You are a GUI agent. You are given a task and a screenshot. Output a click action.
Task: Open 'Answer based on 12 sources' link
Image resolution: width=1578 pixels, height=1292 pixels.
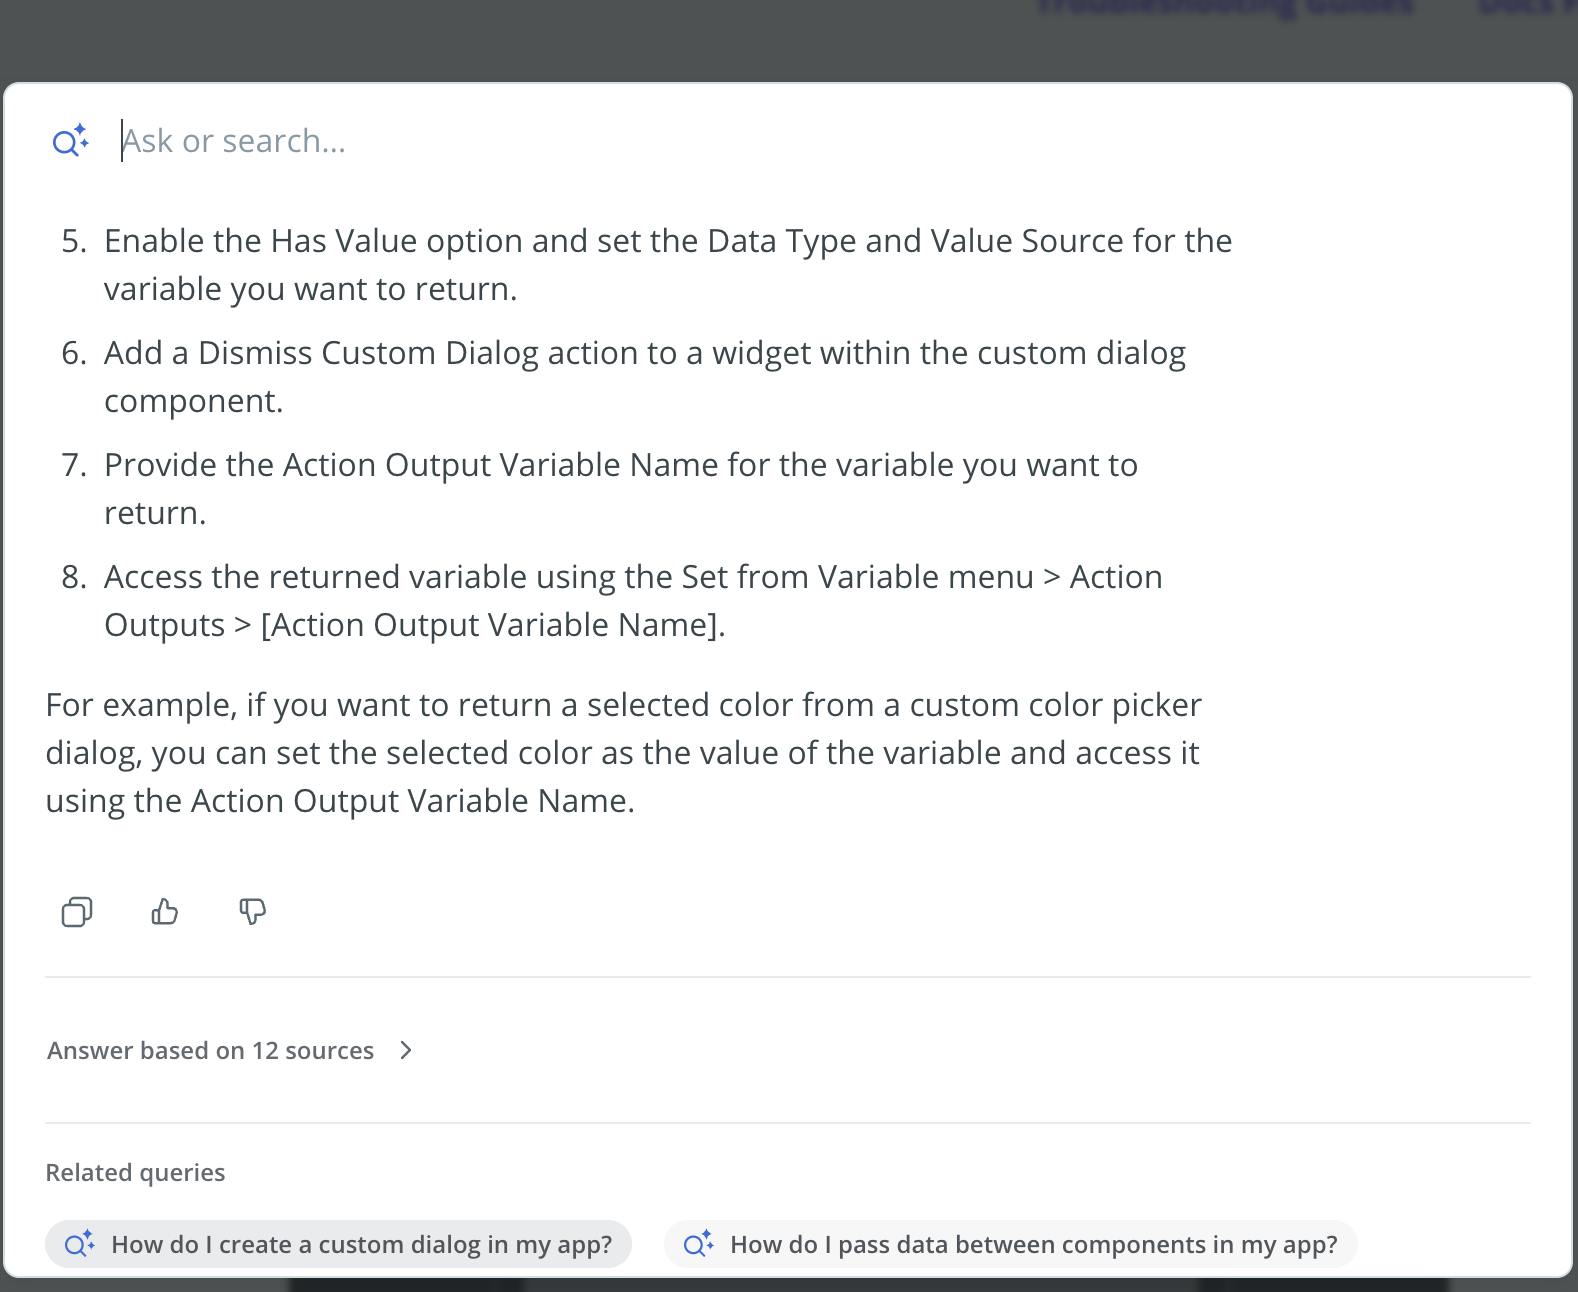210,1050
